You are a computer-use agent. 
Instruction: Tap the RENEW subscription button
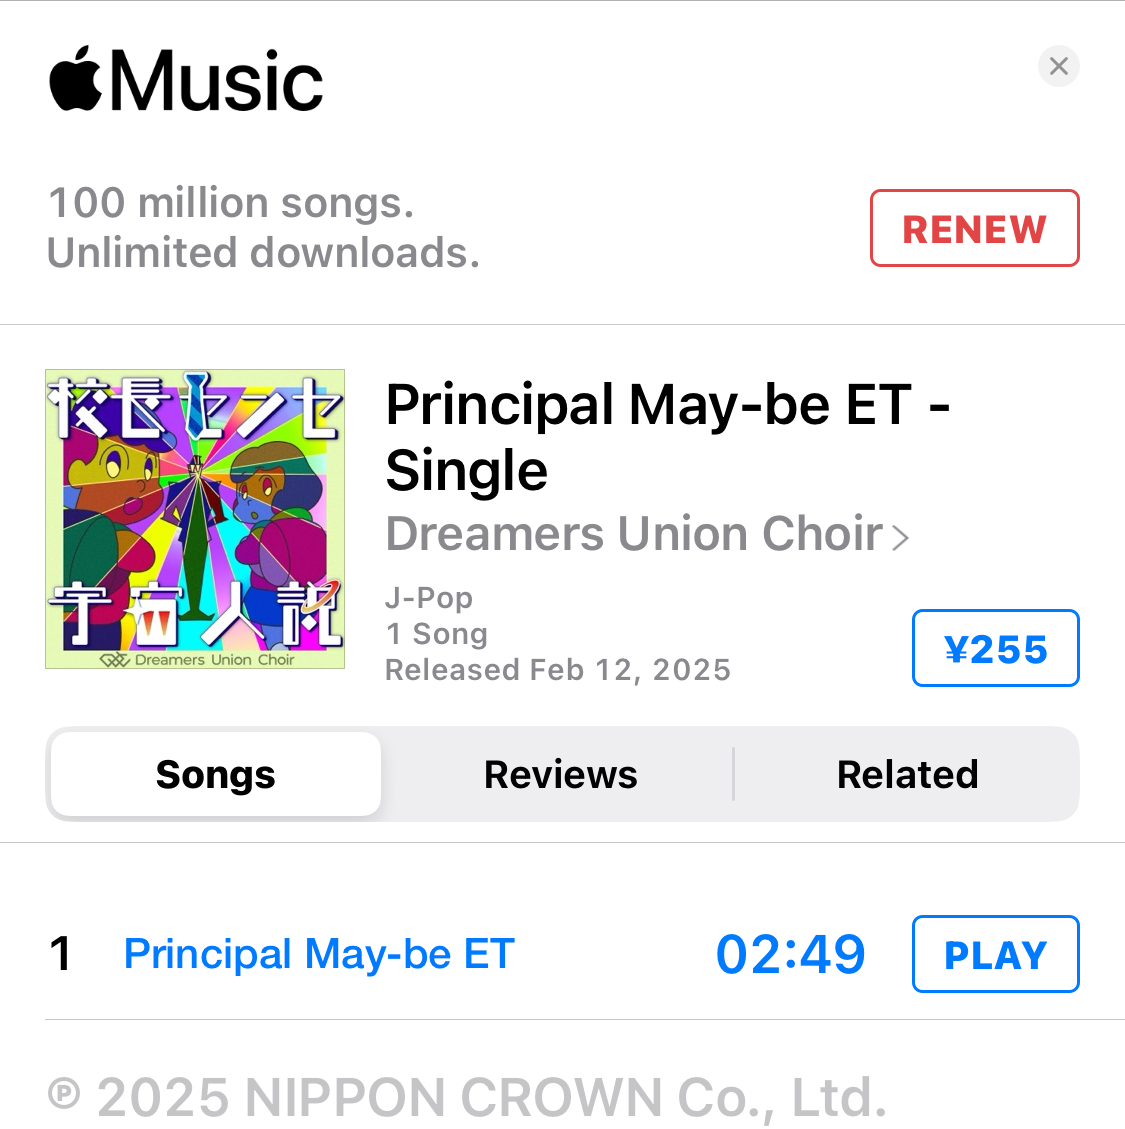974,228
